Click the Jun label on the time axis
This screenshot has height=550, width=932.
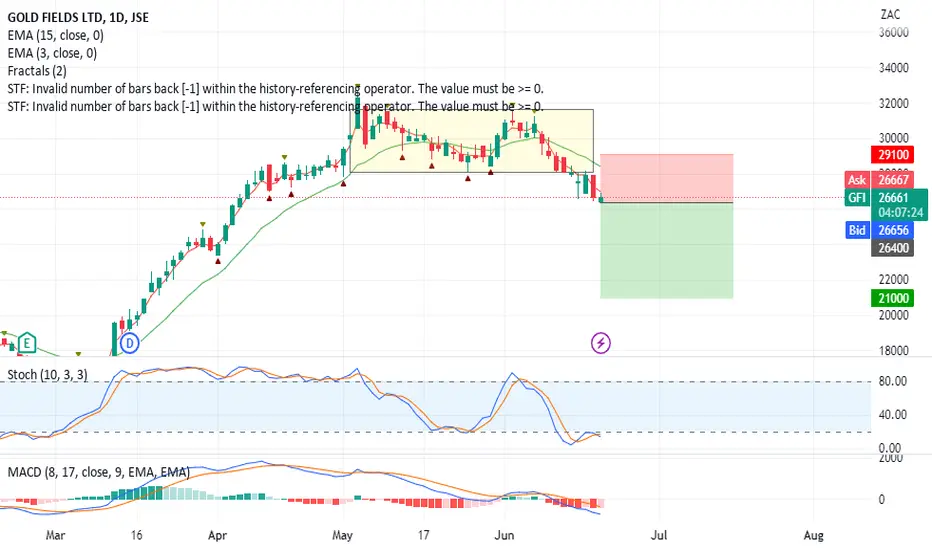504,535
